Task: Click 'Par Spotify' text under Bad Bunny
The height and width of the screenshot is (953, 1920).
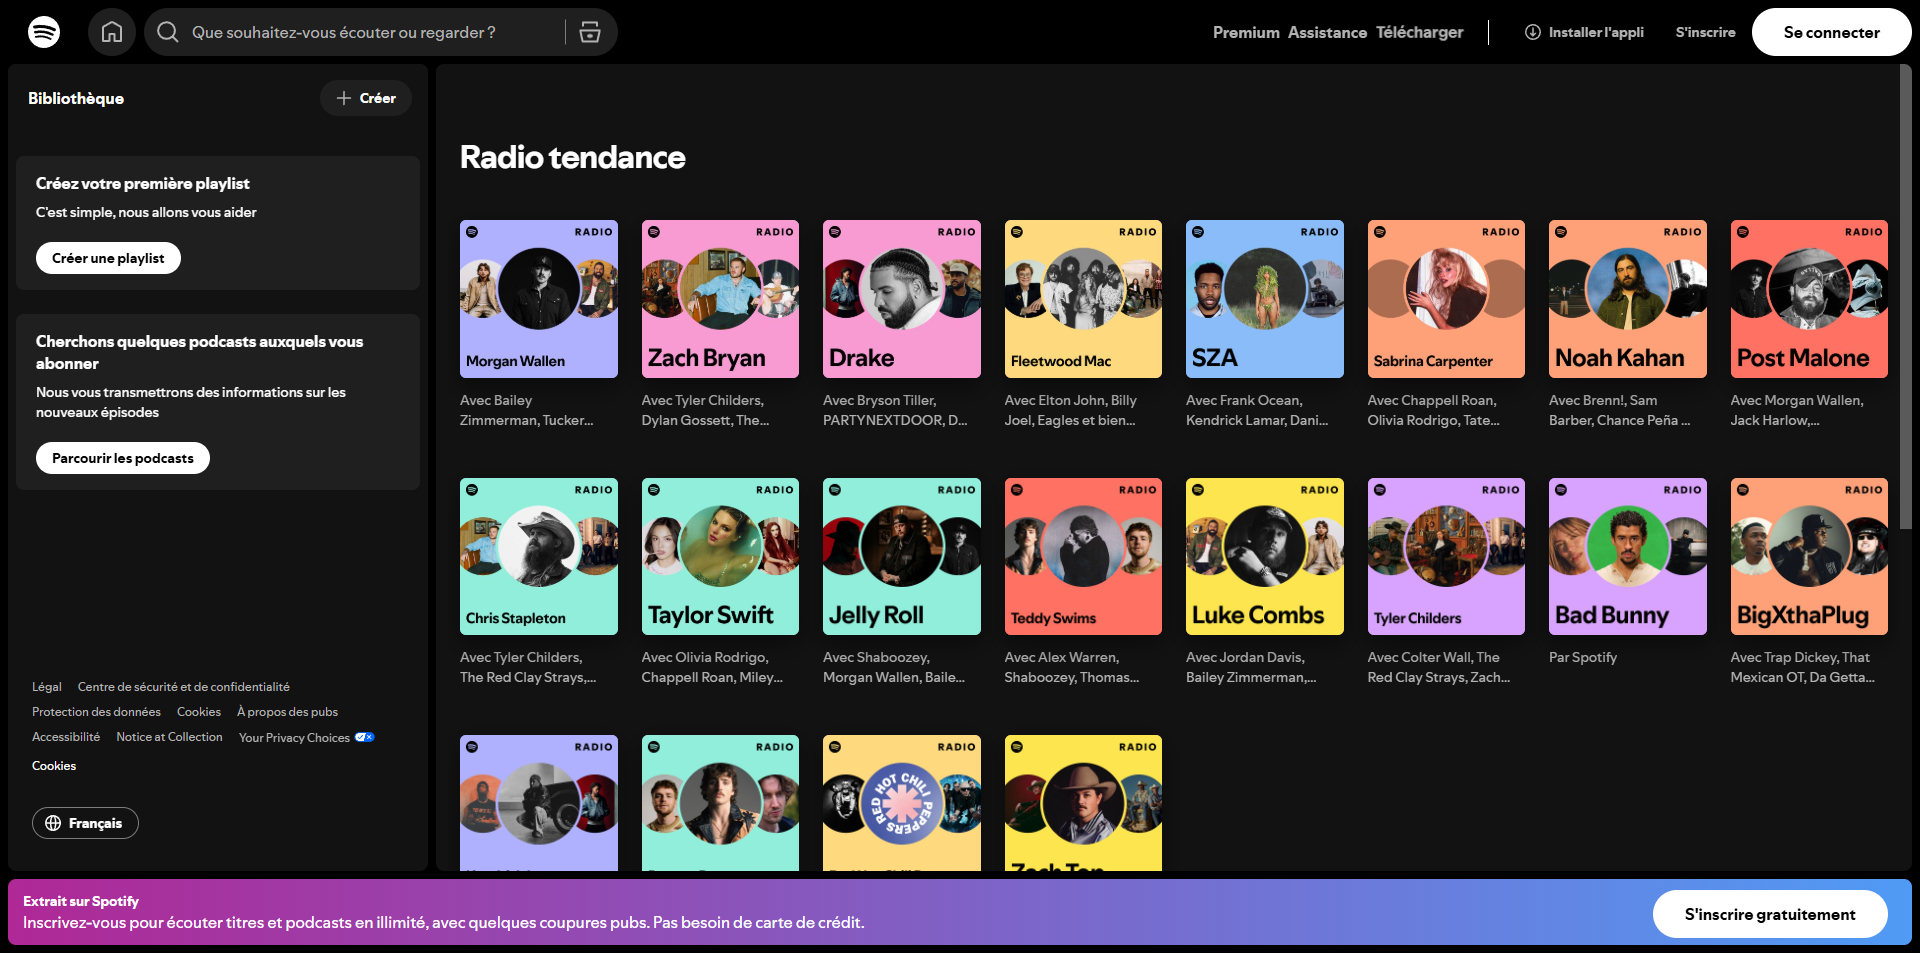Action: (x=1583, y=657)
